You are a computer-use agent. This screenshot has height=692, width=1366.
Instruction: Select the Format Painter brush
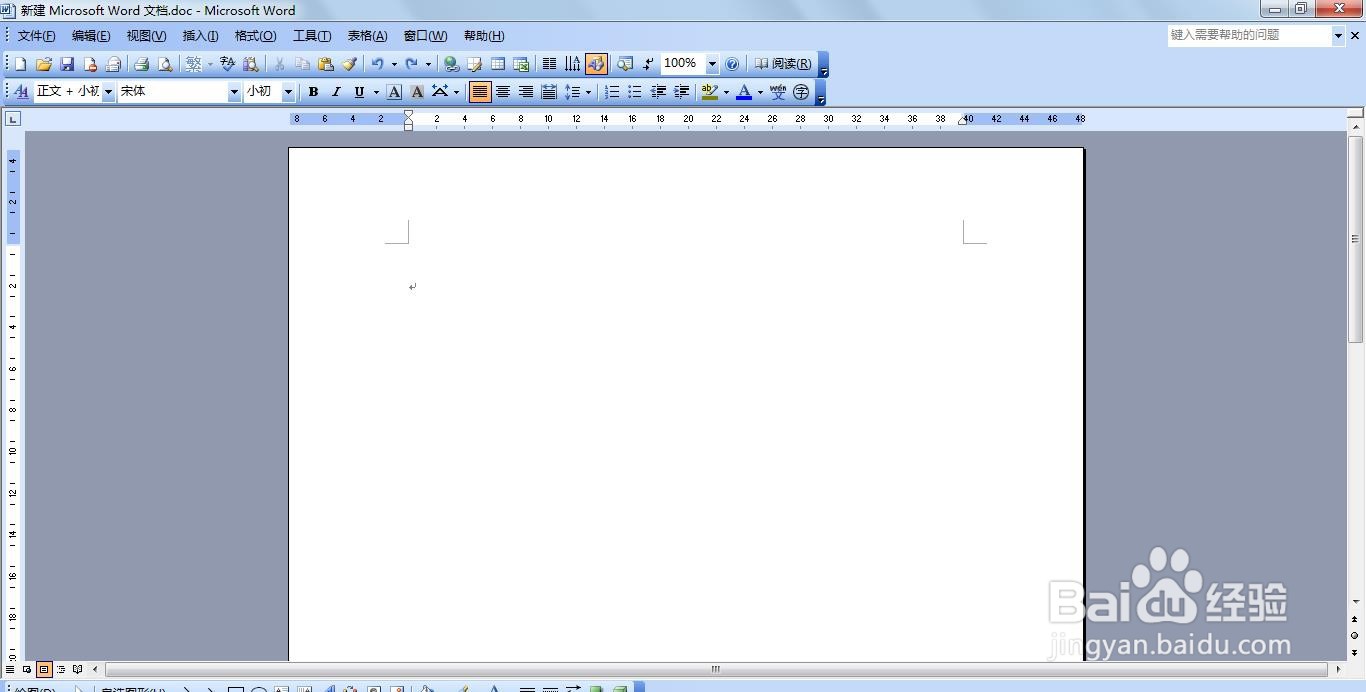pyautogui.click(x=349, y=64)
